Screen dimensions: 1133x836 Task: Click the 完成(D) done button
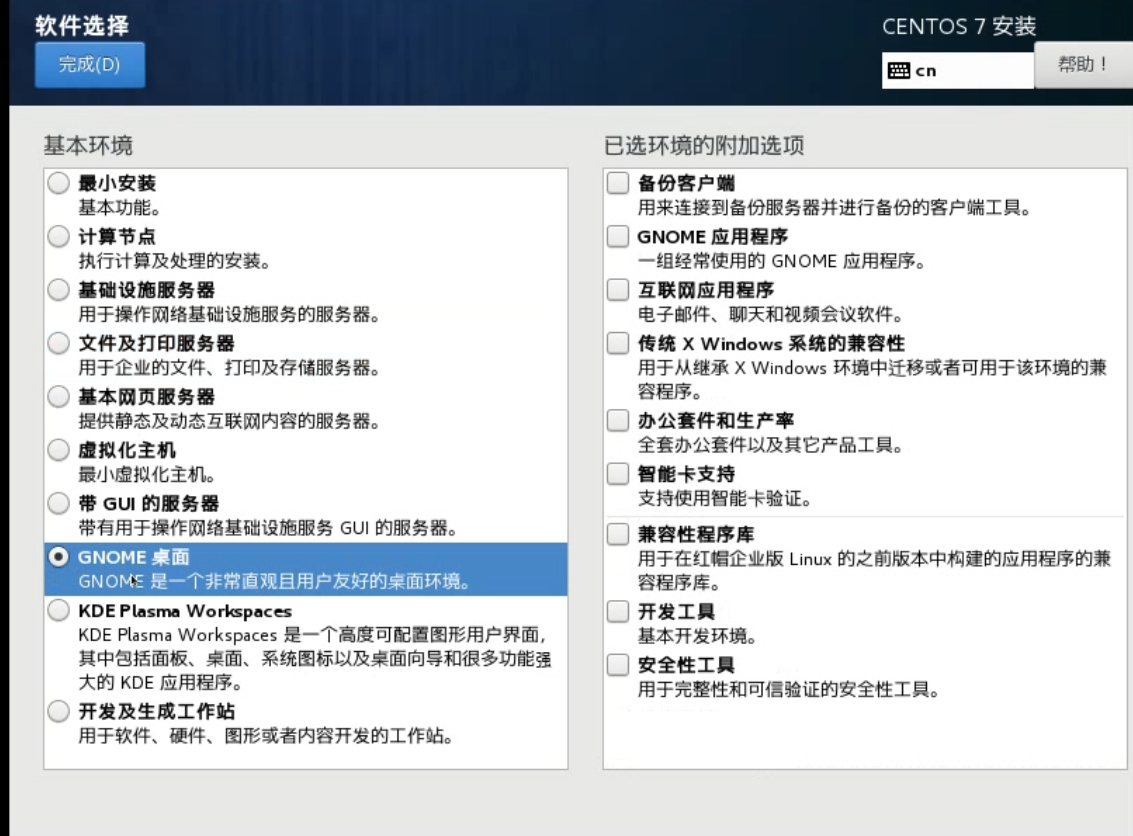coord(89,65)
